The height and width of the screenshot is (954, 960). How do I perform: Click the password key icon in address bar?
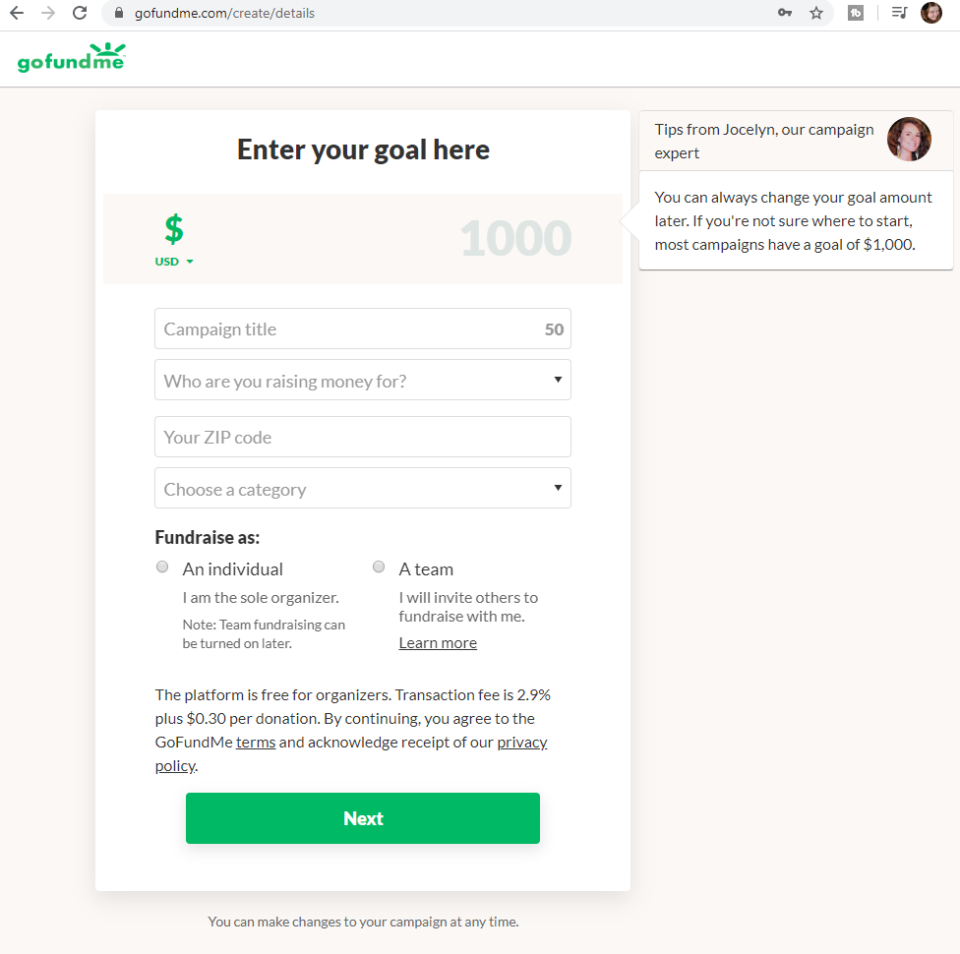[786, 13]
